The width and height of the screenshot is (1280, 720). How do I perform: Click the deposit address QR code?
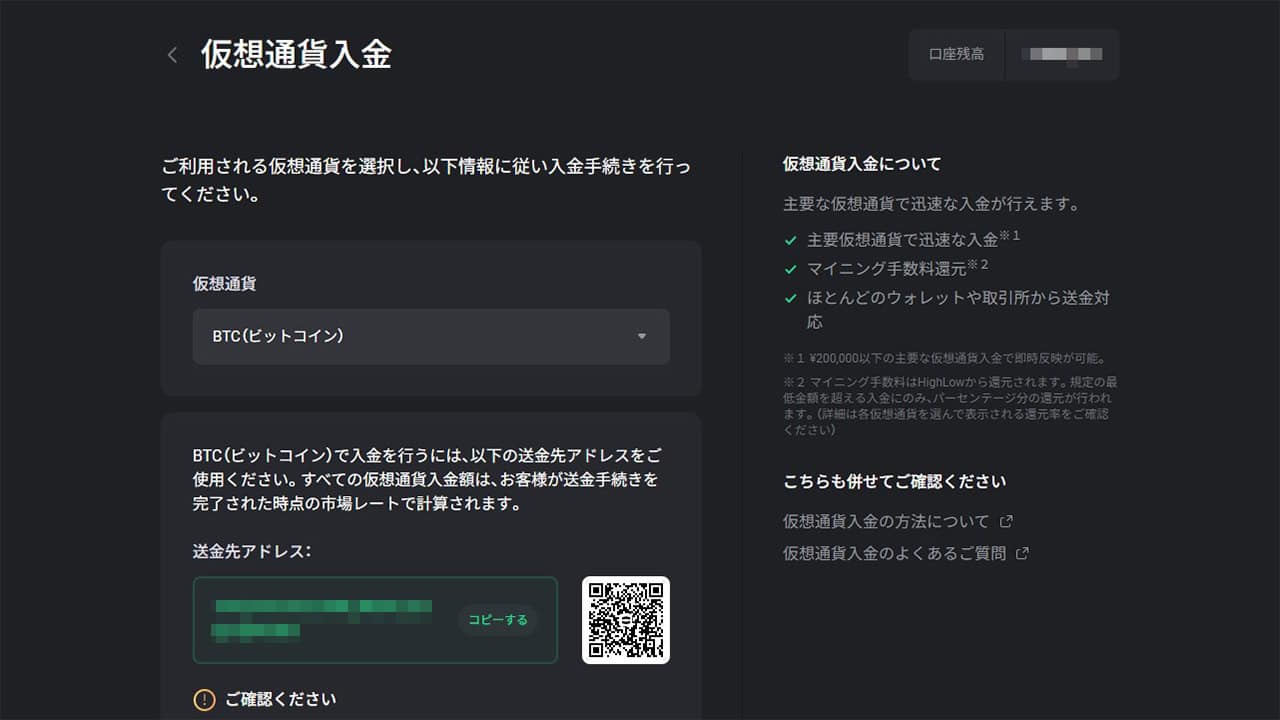pyautogui.click(x=626, y=620)
